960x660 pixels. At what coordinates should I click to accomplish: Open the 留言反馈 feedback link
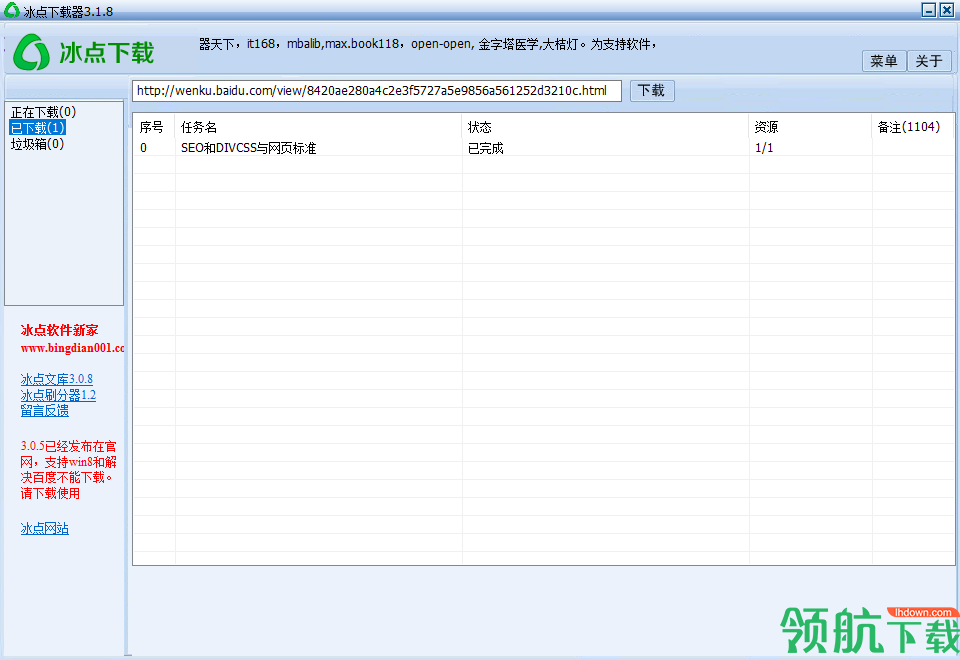45,411
